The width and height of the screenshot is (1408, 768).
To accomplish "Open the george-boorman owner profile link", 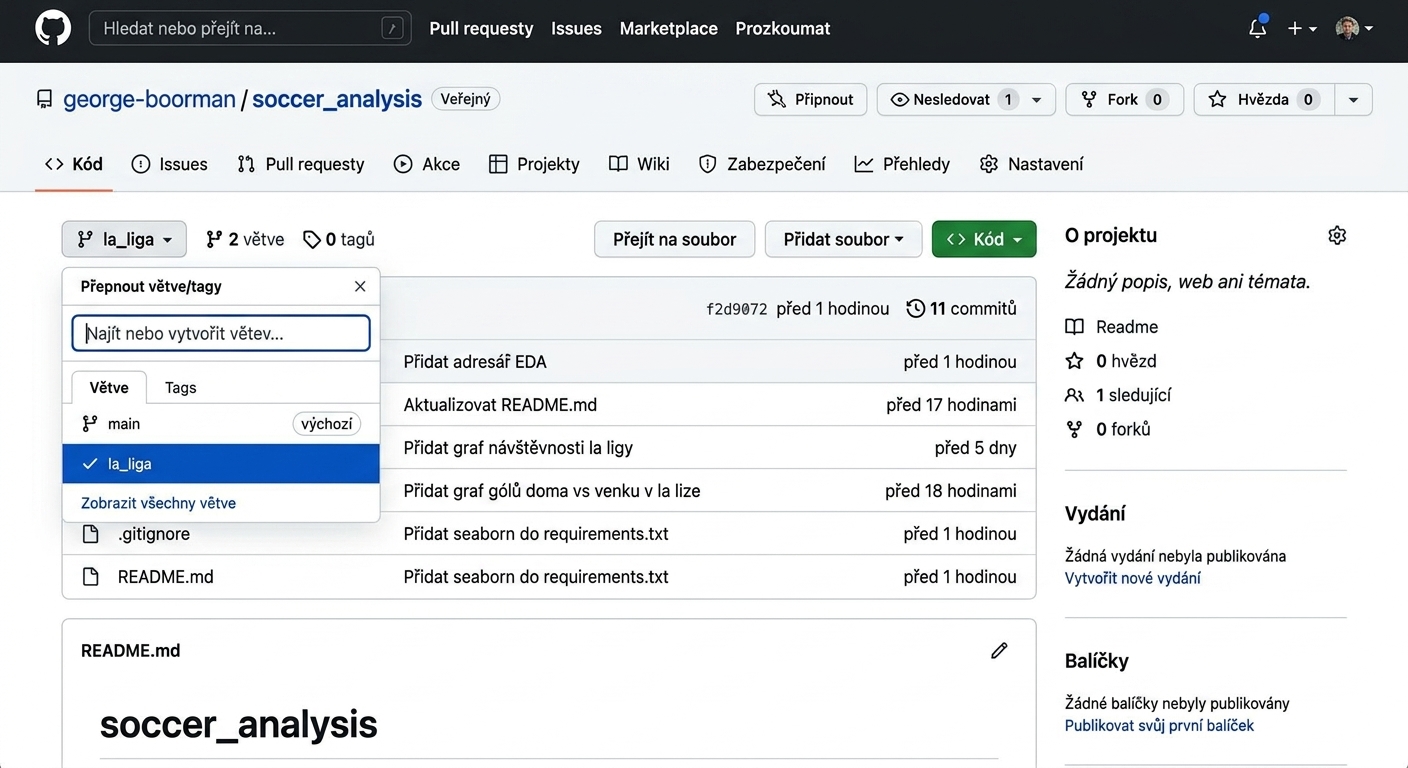I will pyautogui.click(x=149, y=99).
